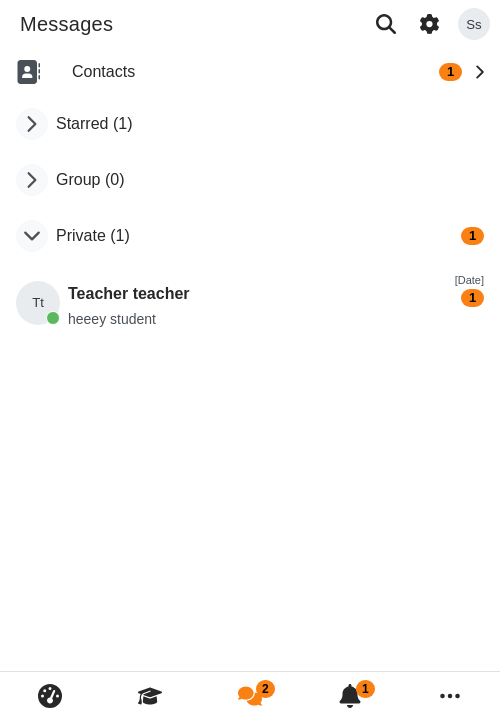Expand the Group conversations section

[x=32, y=180]
